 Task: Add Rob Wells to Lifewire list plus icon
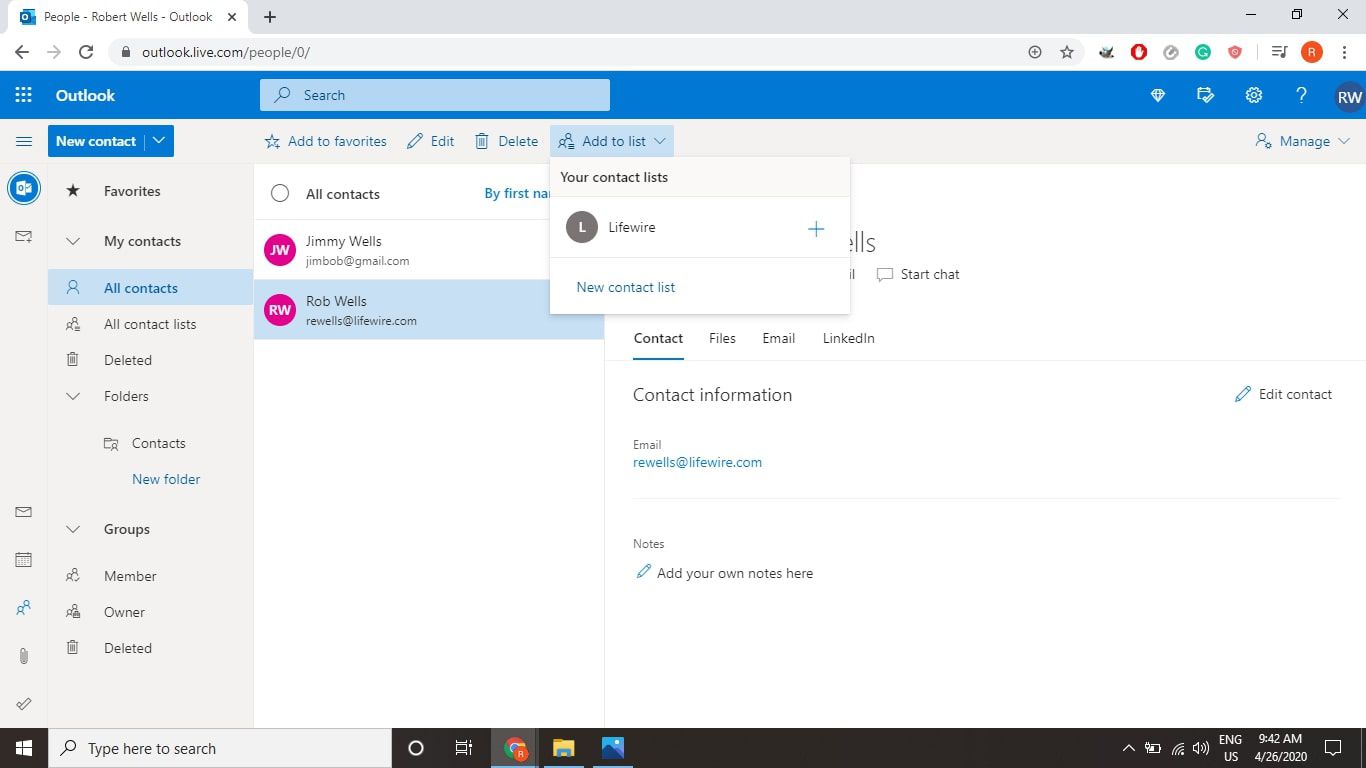816,229
